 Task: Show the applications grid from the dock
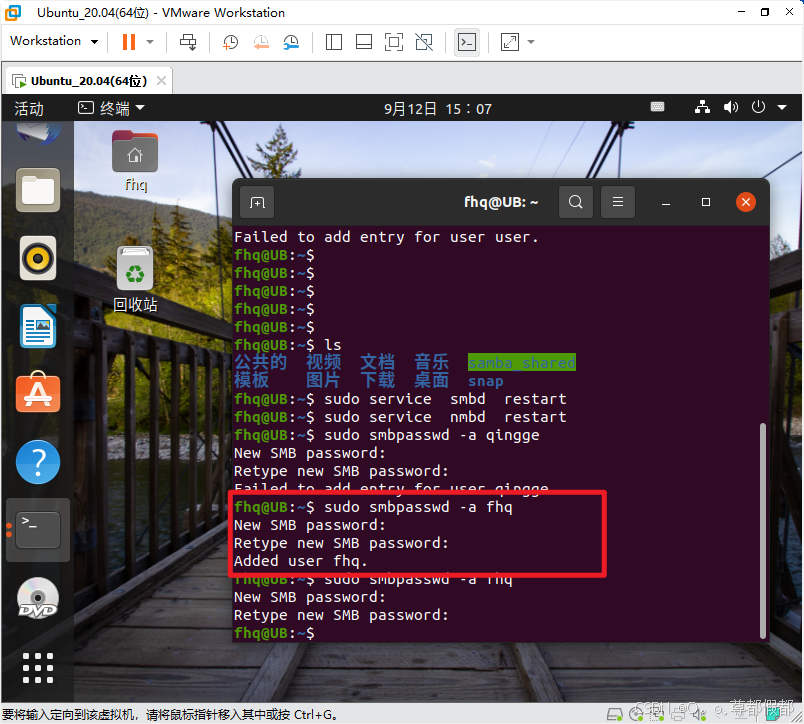tap(38, 668)
